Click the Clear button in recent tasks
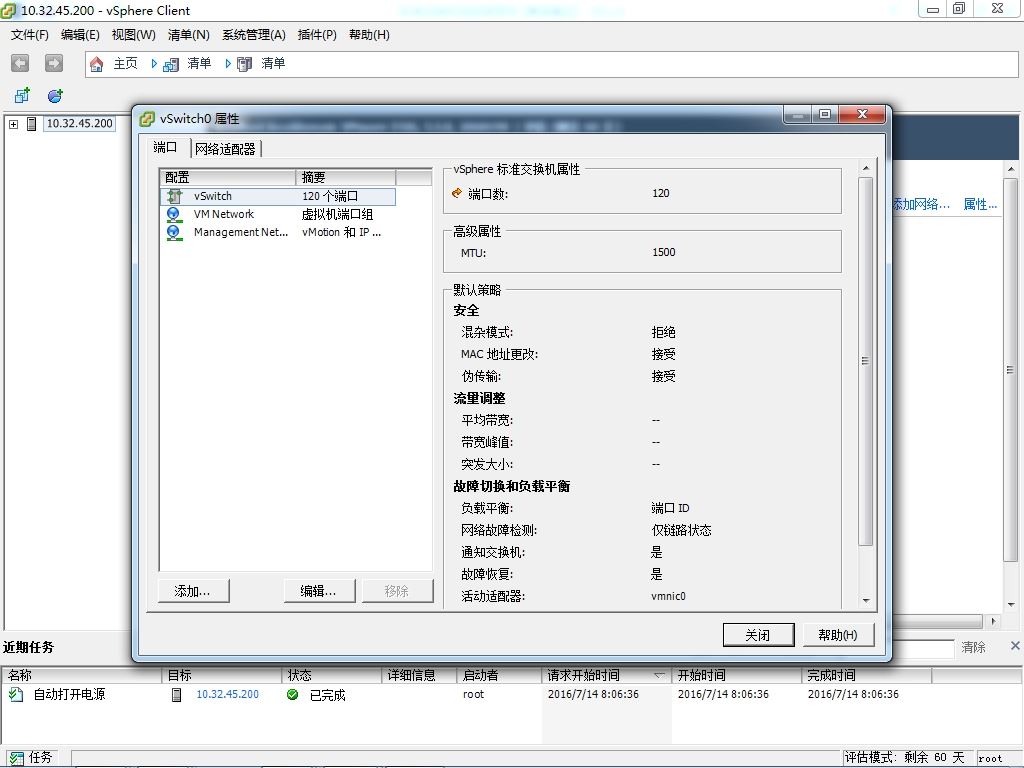Viewport: 1024px width, 768px height. (x=974, y=647)
